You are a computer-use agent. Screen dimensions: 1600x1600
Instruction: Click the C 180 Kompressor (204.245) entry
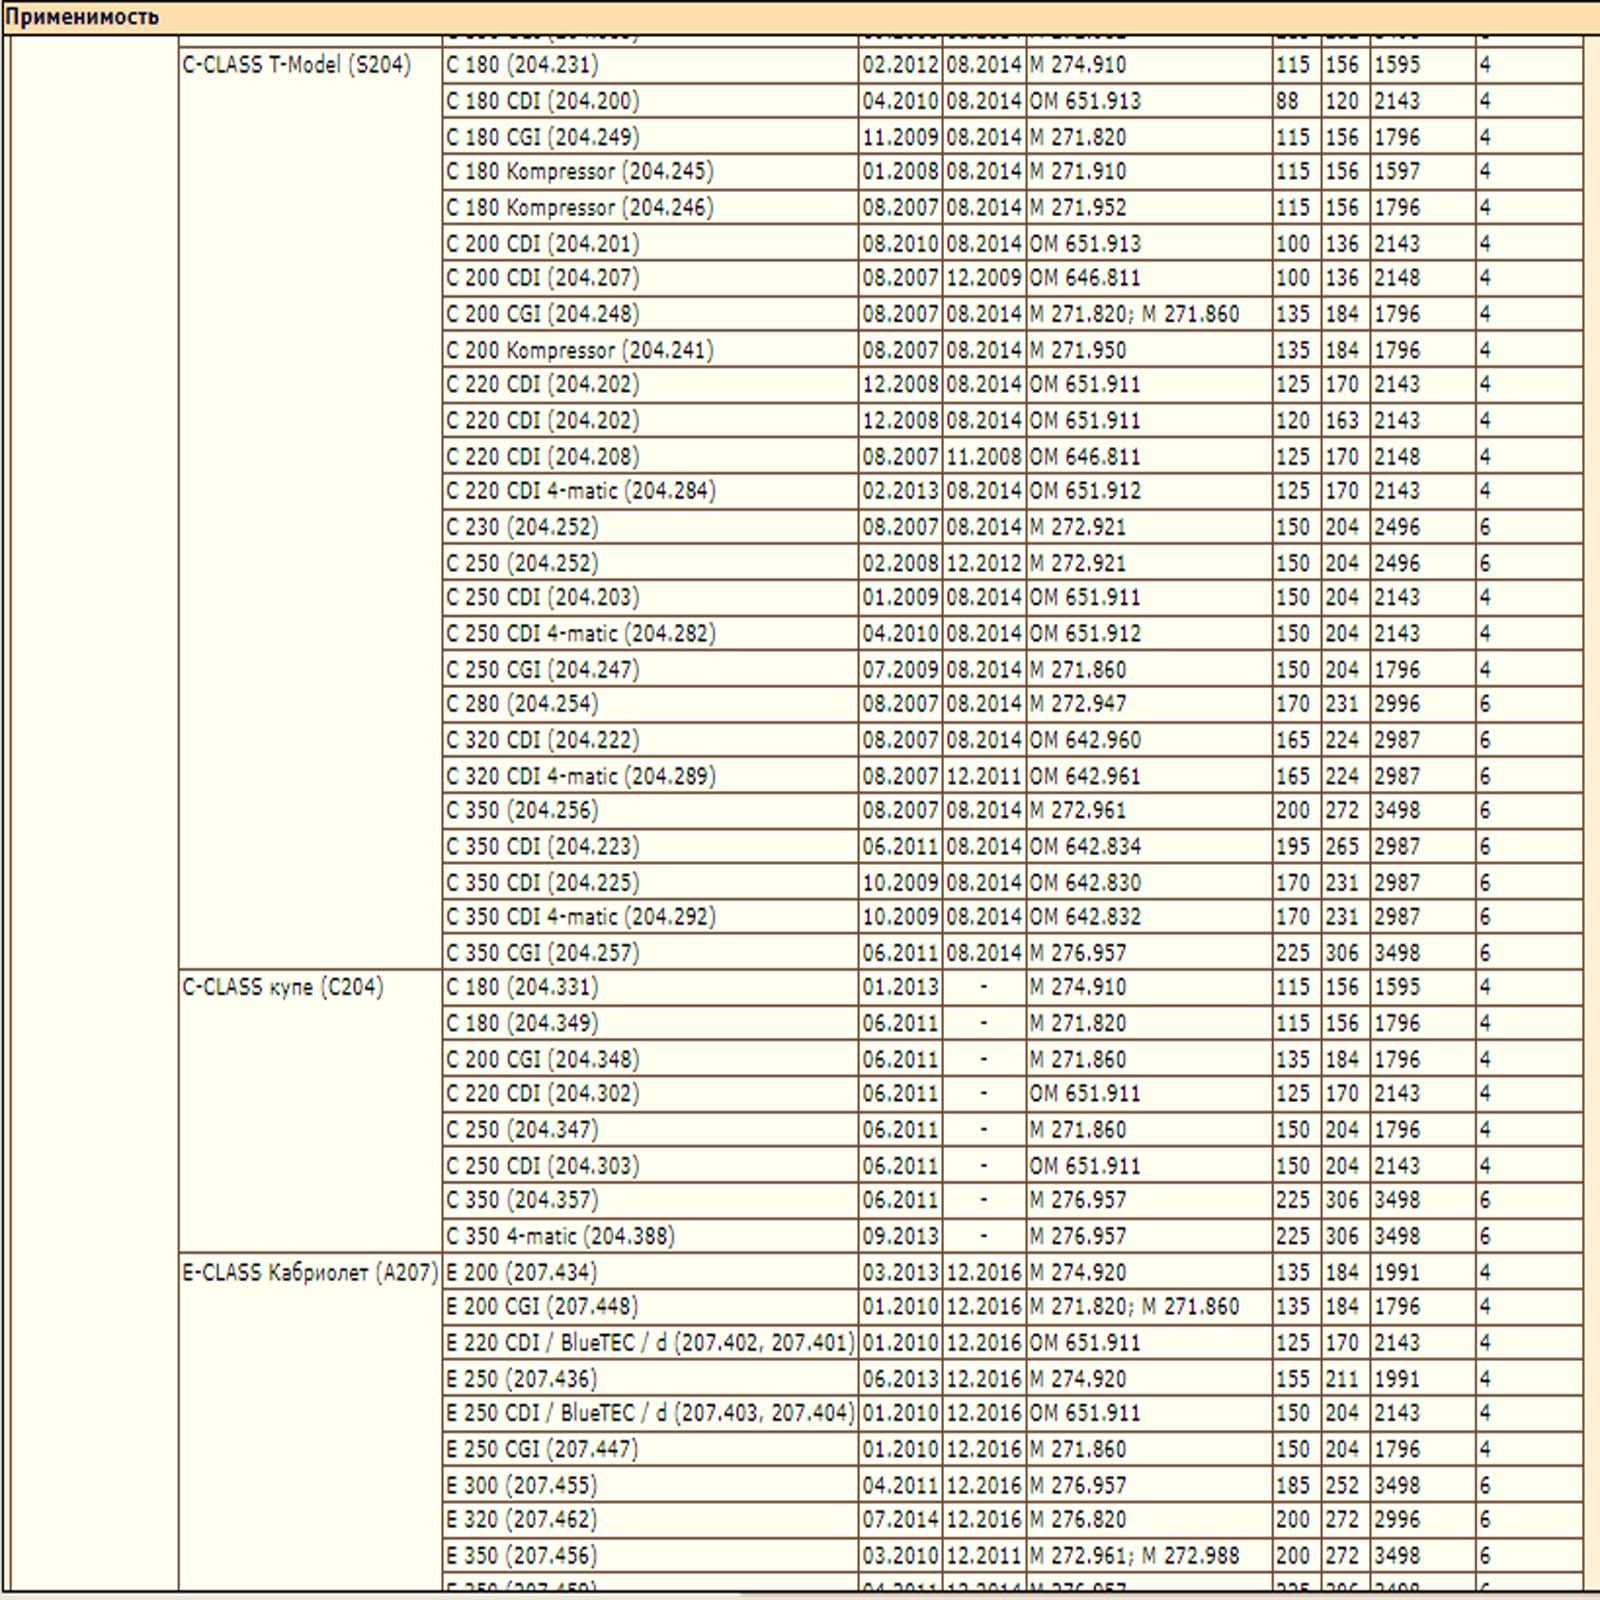580,171
